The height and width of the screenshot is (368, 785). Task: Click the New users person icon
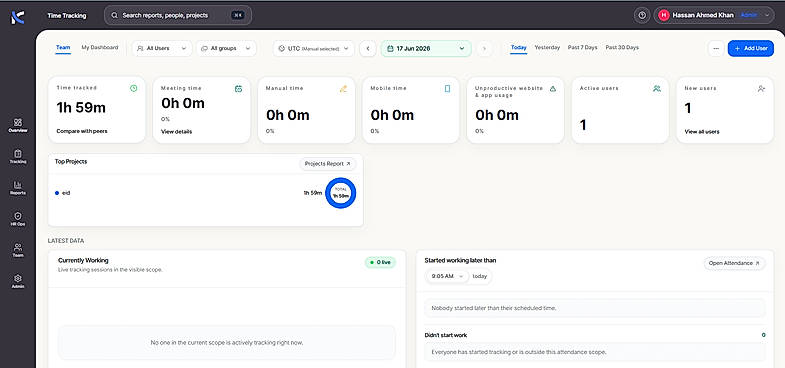(x=761, y=89)
